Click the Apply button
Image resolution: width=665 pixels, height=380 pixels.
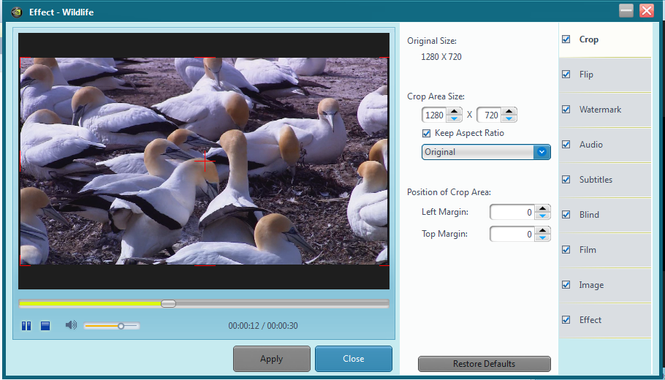point(272,359)
